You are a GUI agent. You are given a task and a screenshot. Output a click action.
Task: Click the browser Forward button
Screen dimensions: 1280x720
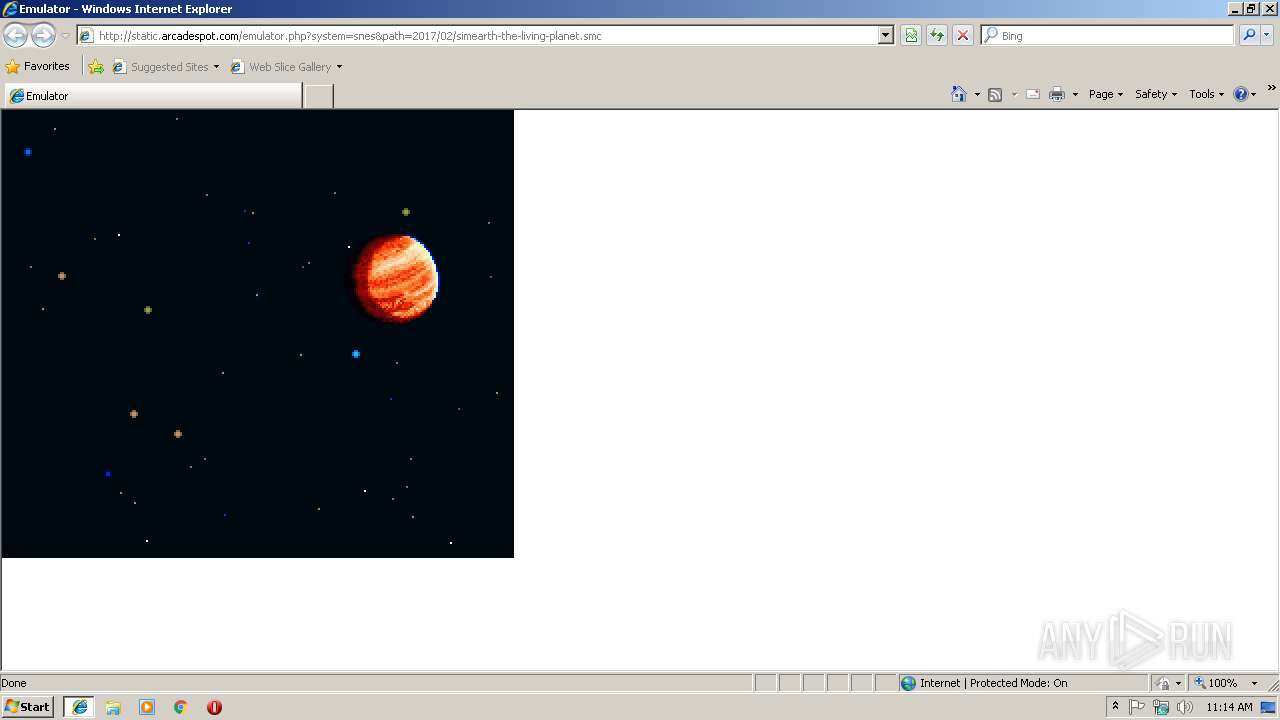click(43, 36)
